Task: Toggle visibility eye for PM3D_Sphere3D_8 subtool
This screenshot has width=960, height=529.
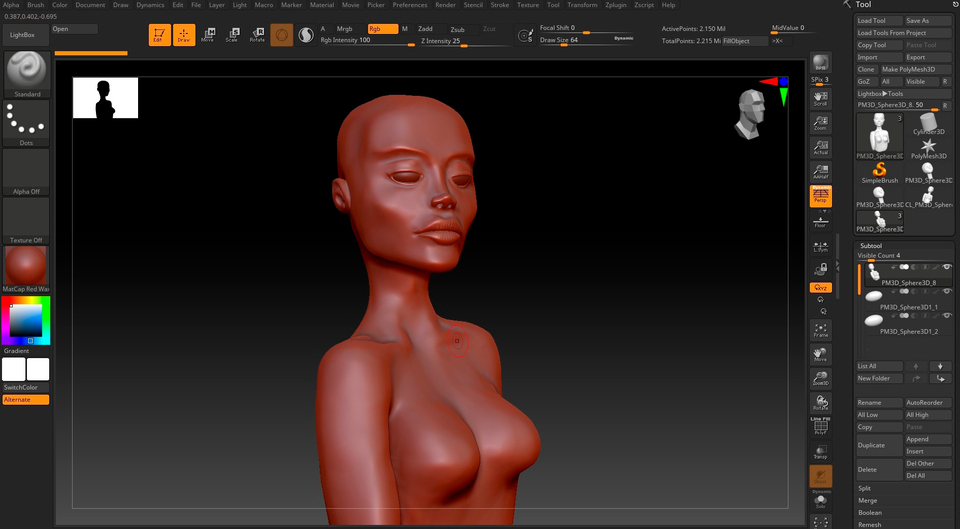Action: 946,267
